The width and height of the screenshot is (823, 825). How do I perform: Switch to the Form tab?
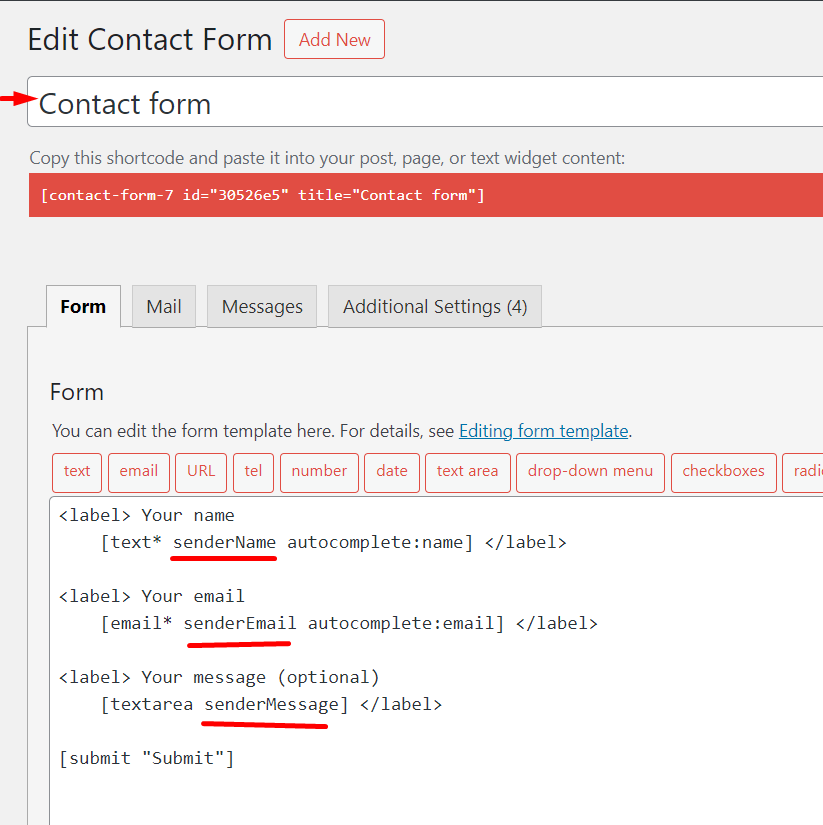pyautogui.click(x=83, y=307)
